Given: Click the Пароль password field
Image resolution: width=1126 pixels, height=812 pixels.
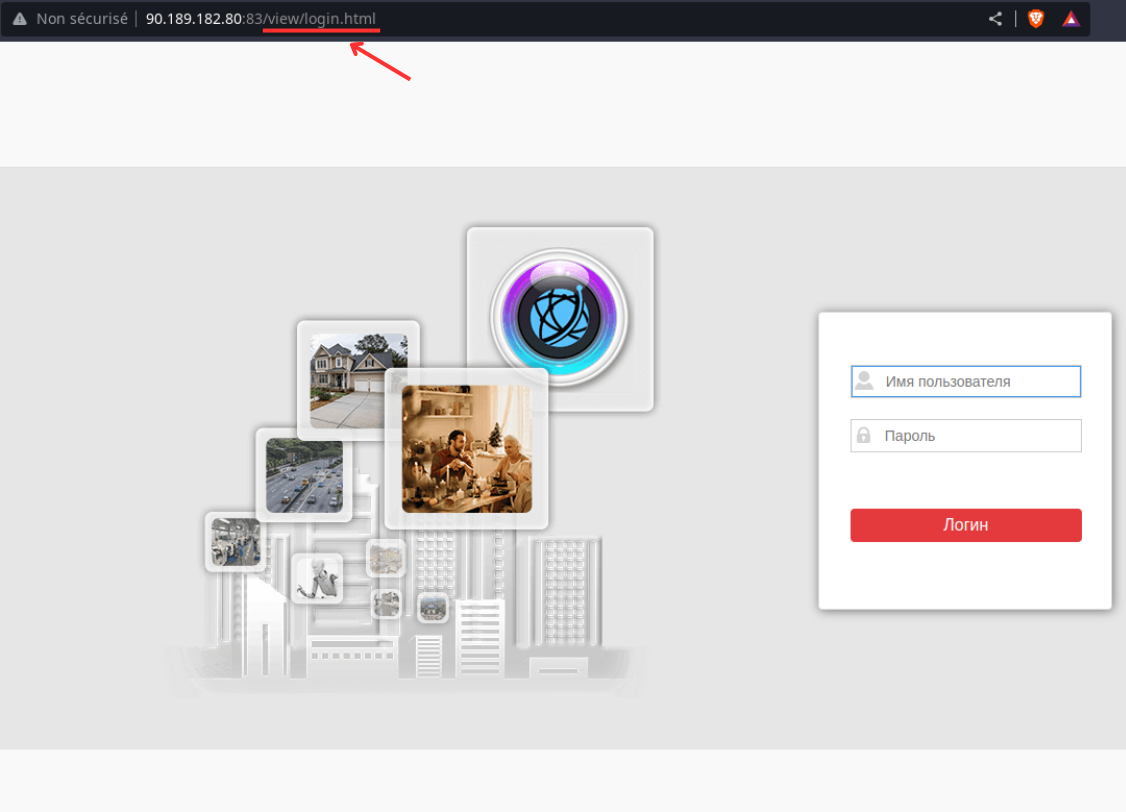Looking at the screenshot, I should 965,435.
